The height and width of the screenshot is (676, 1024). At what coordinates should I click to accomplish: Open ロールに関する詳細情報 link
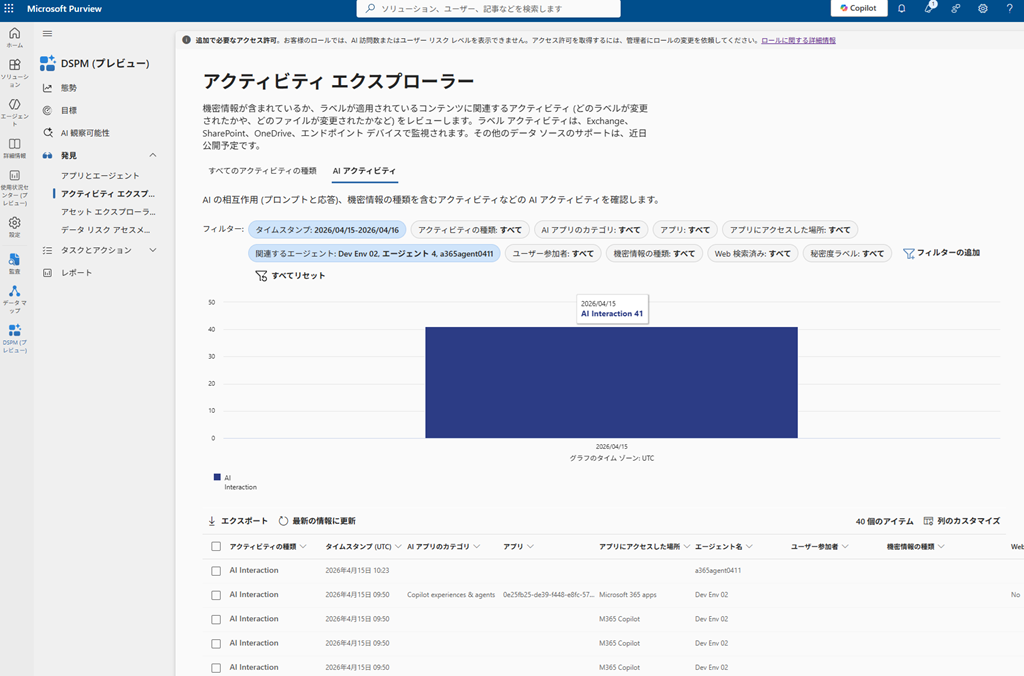[798, 41]
